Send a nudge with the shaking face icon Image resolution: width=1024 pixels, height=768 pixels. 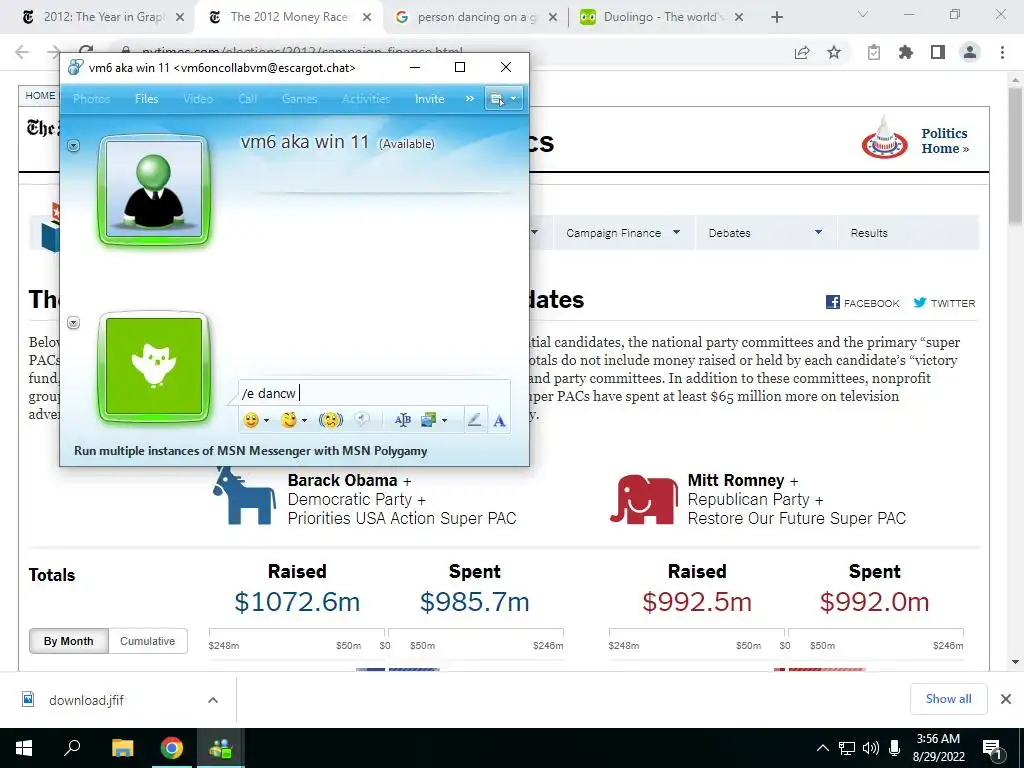[x=330, y=420]
